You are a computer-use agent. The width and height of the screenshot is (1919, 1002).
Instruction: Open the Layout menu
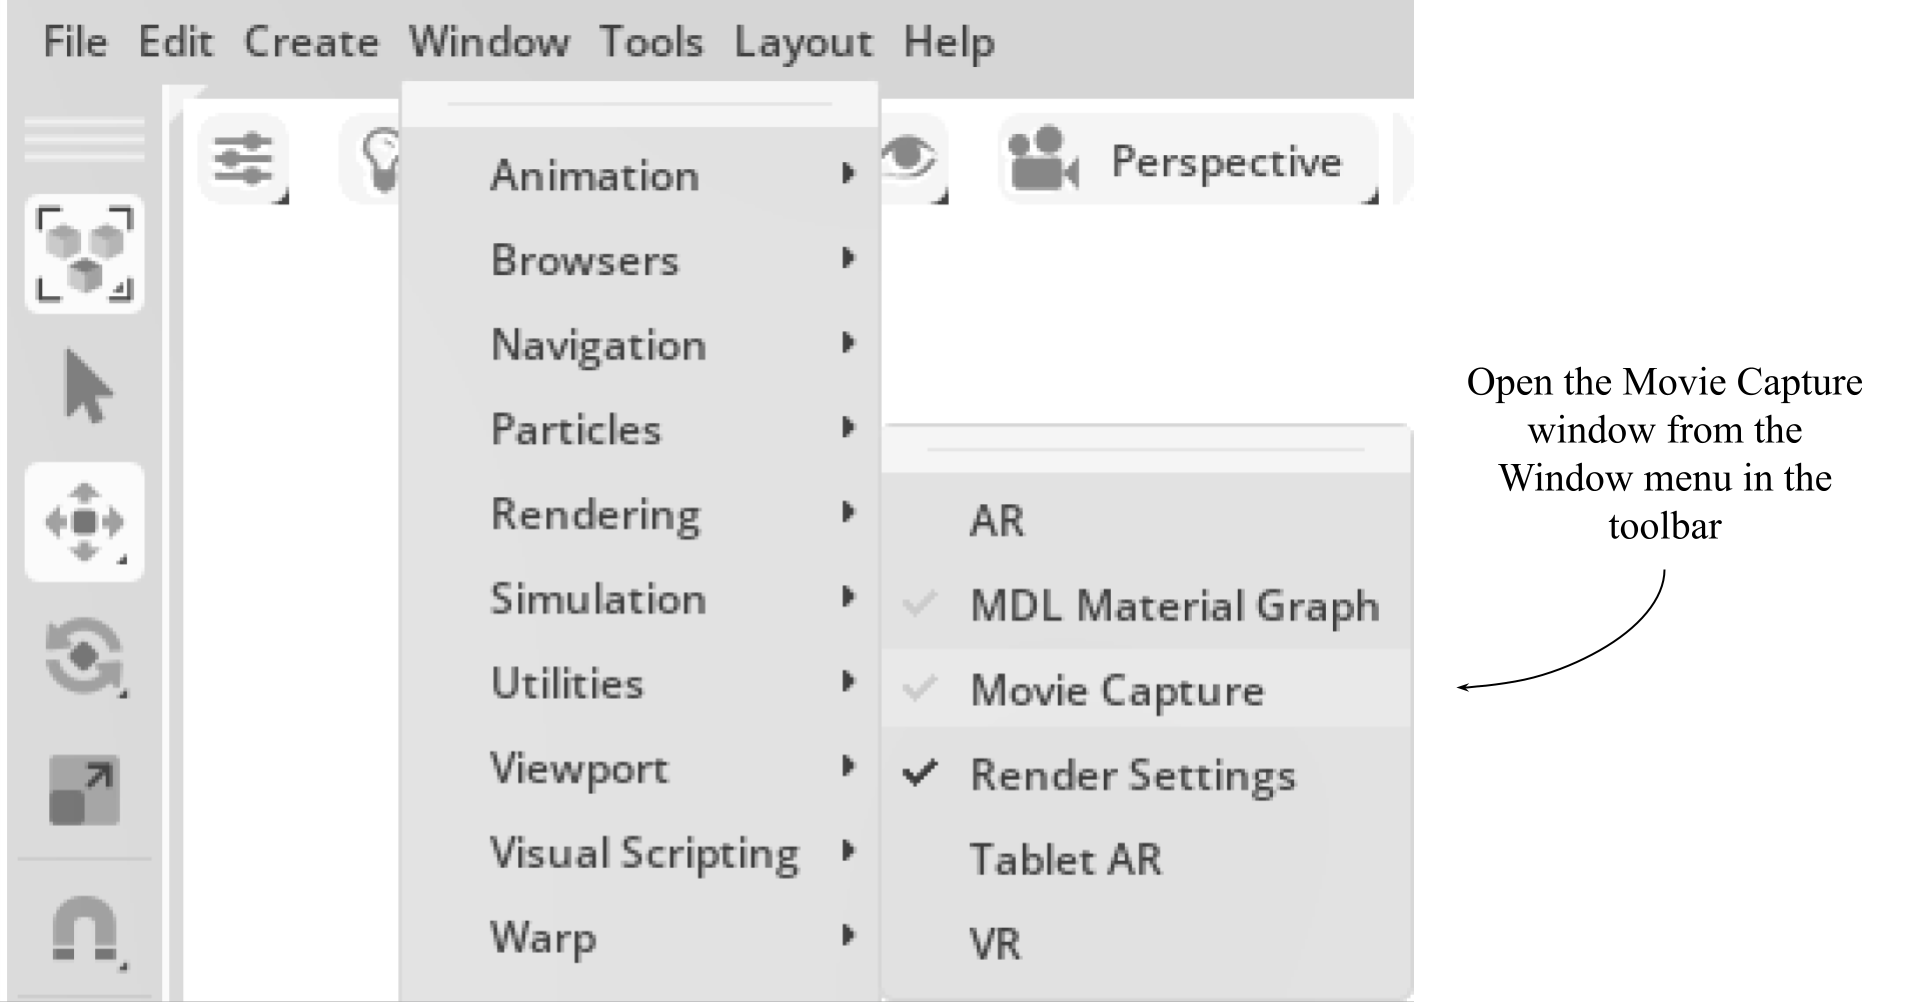(801, 42)
